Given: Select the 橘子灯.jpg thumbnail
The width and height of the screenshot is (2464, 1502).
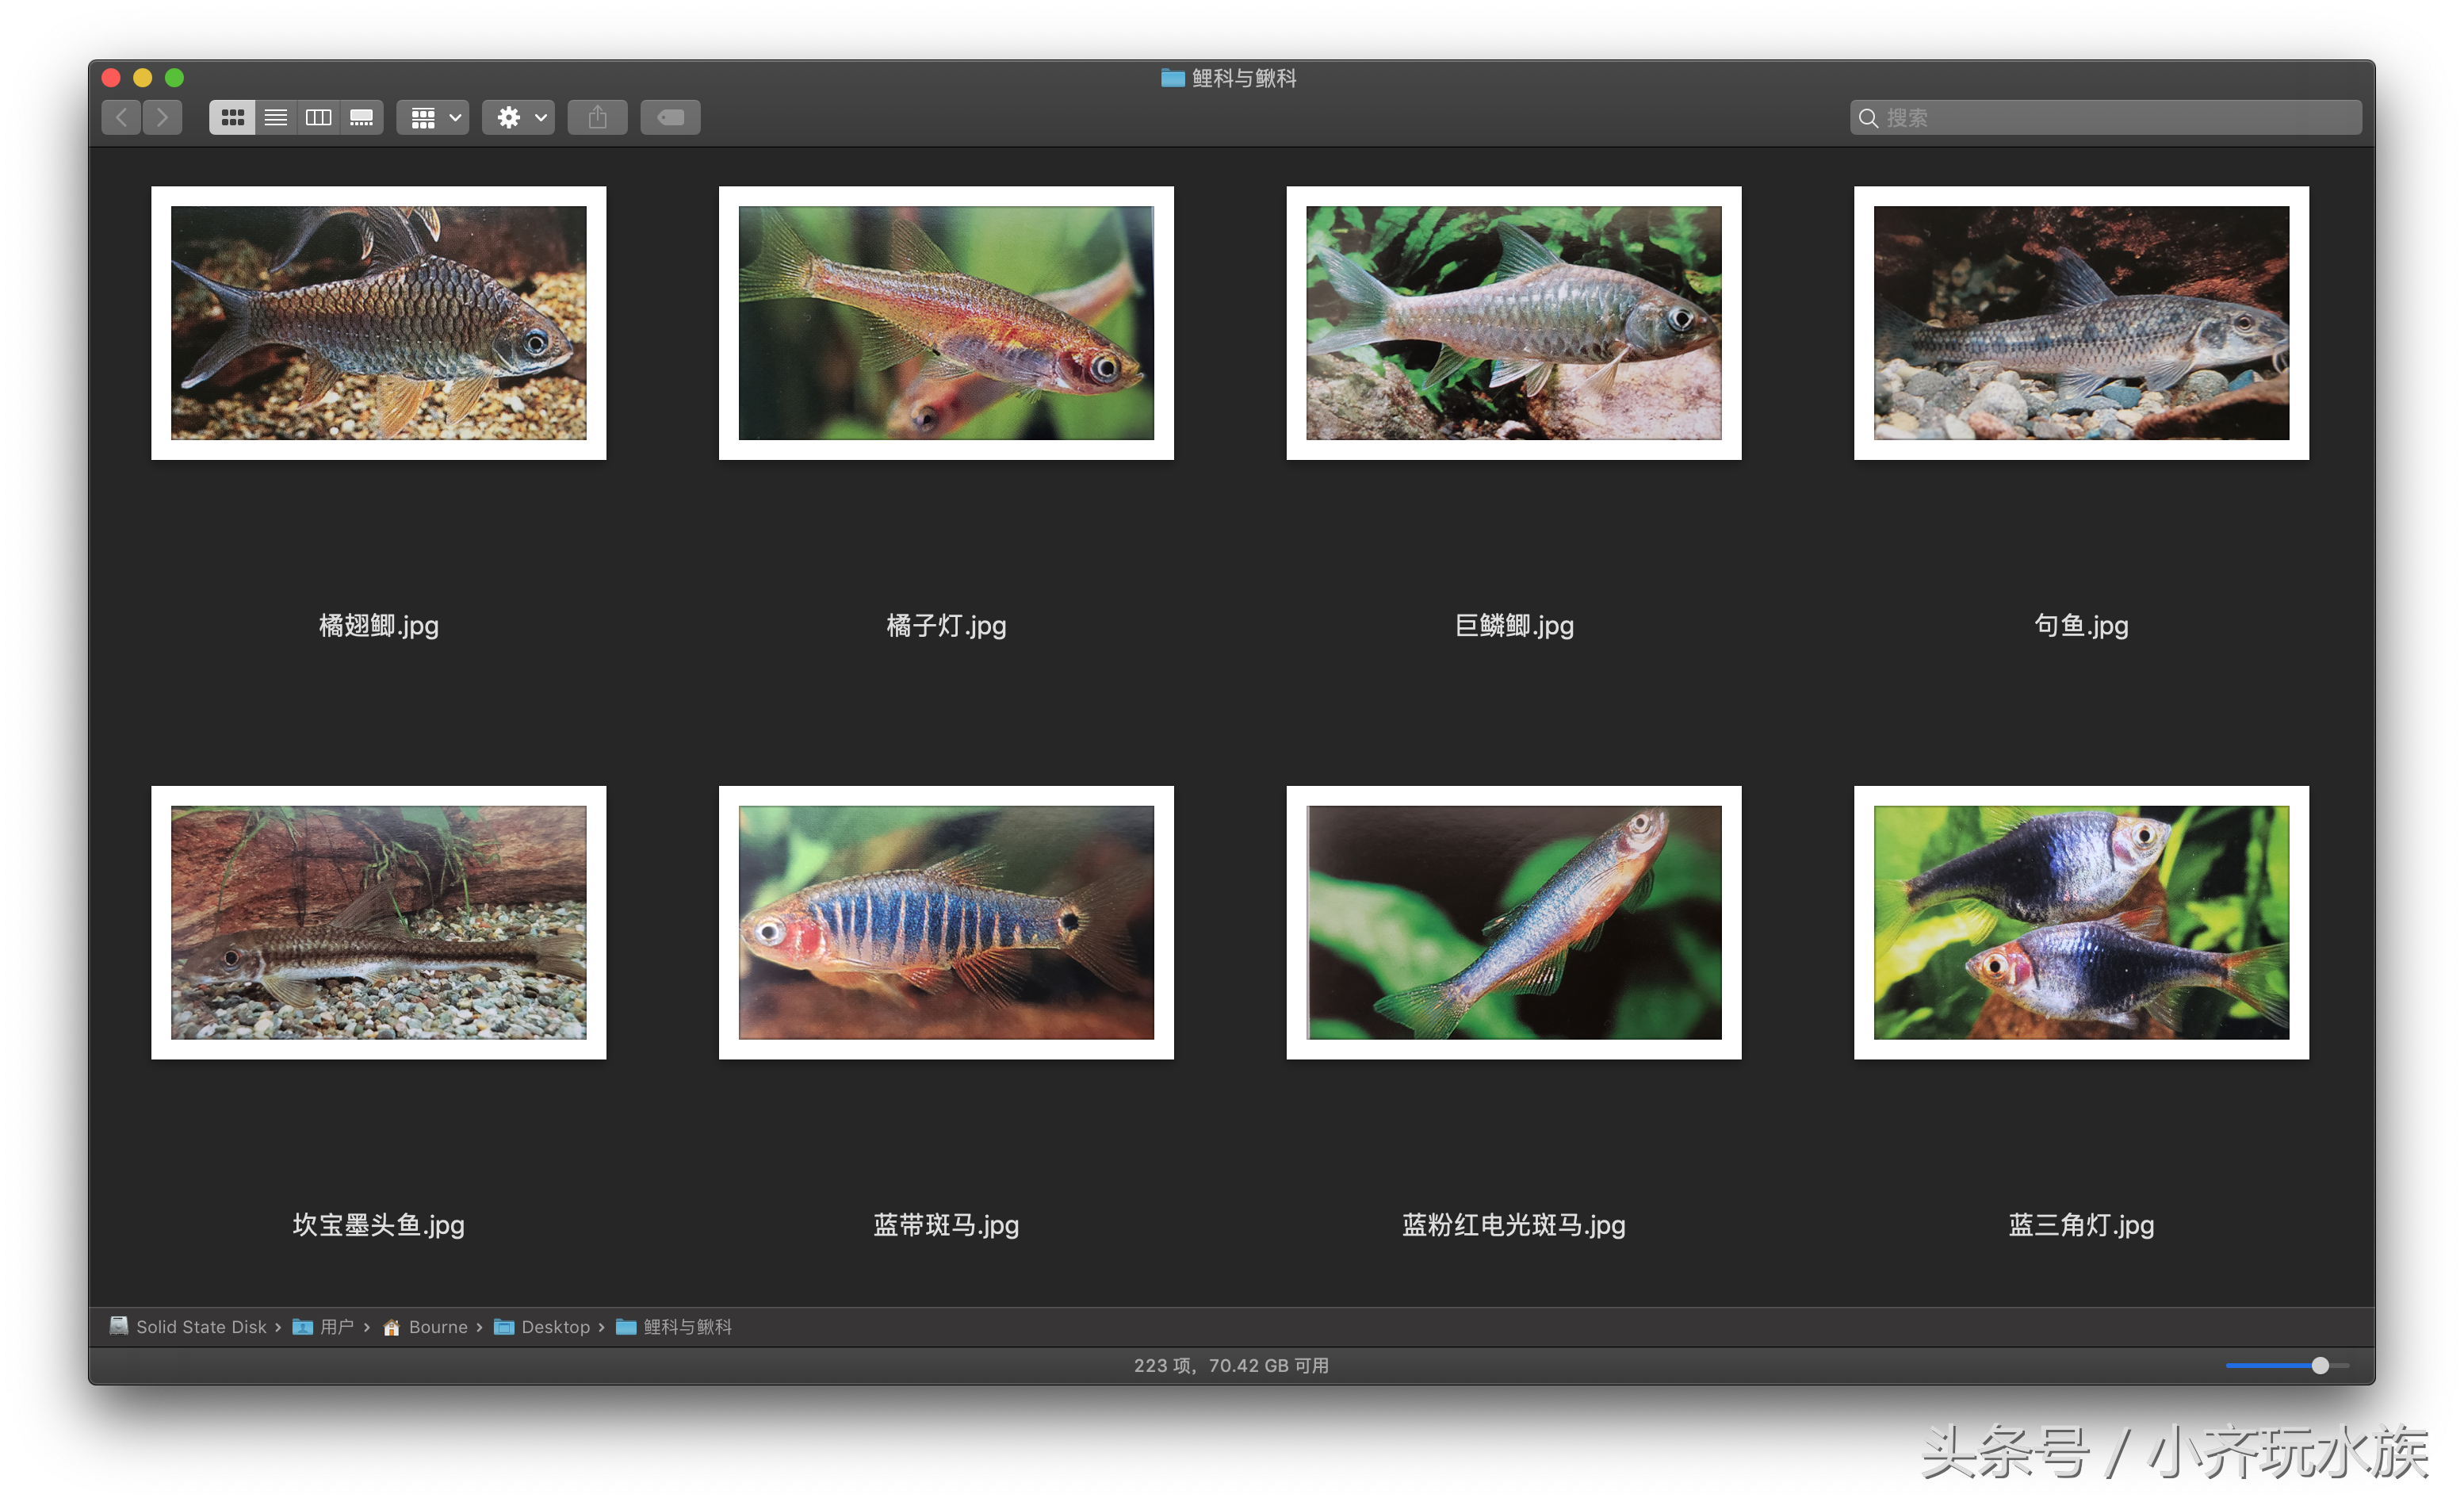Looking at the screenshot, I should point(946,323).
